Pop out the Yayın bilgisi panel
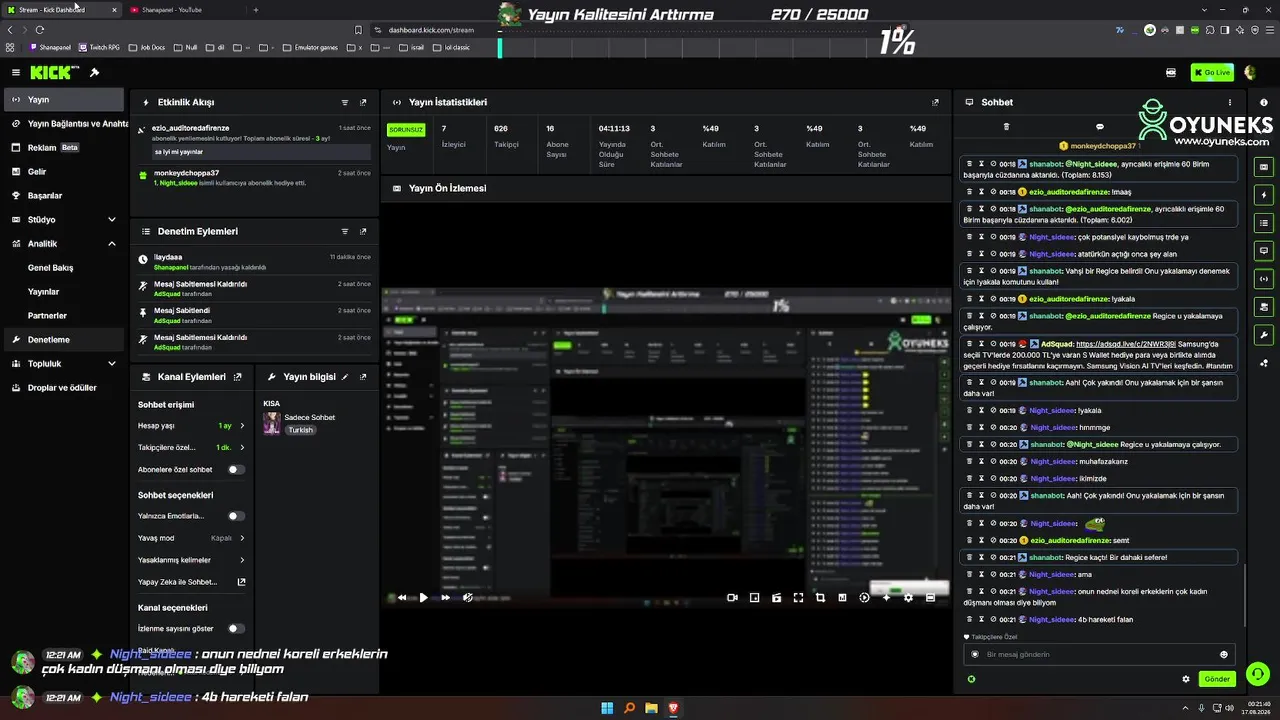Screen dimensions: 1280x720 [x=363, y=377]
